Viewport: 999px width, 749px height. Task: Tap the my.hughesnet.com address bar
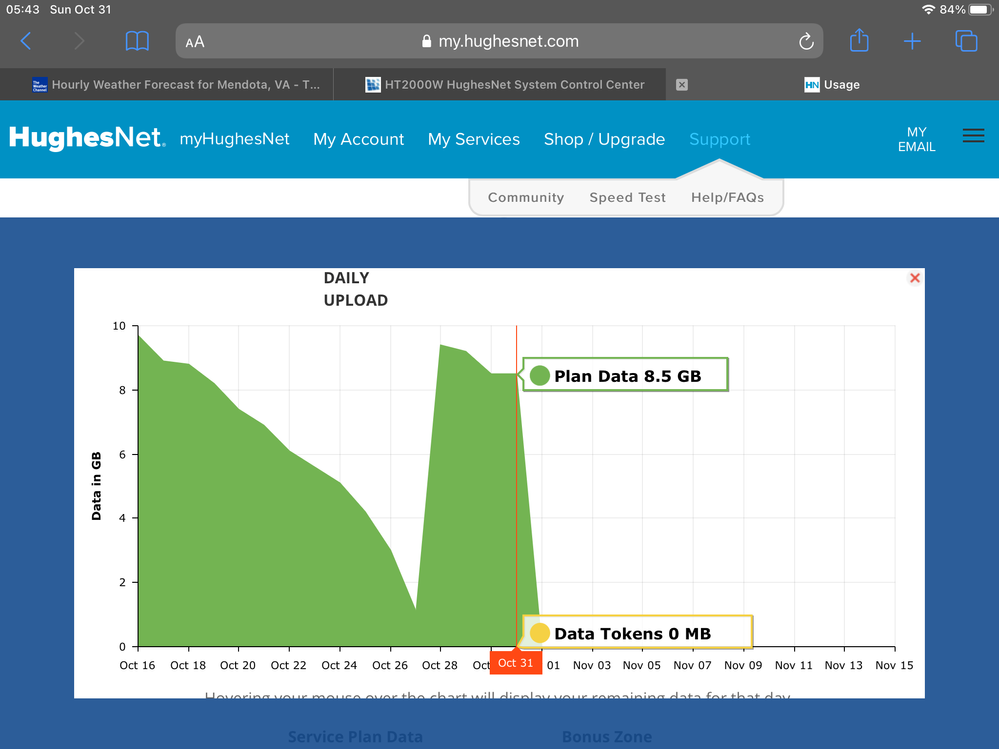point(500,42)
